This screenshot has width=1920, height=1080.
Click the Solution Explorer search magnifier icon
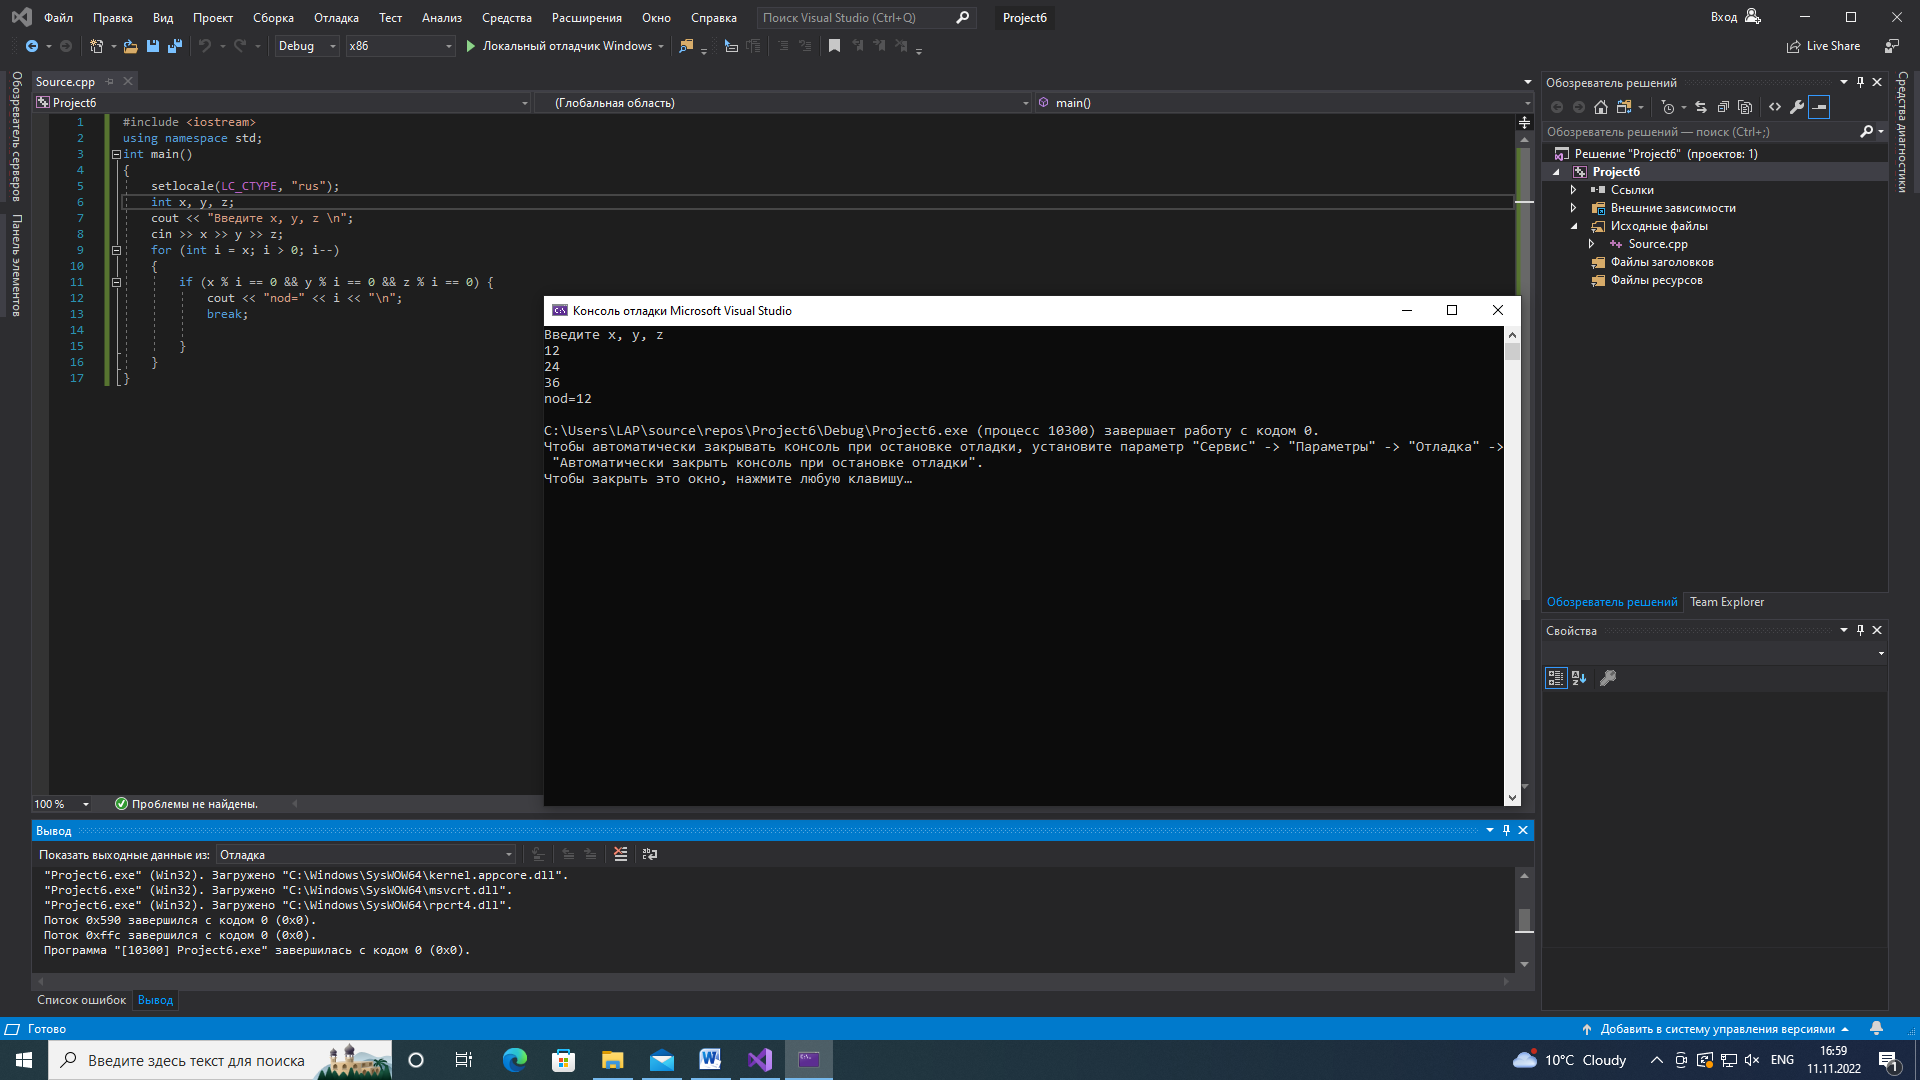[x=1866, y=132]
